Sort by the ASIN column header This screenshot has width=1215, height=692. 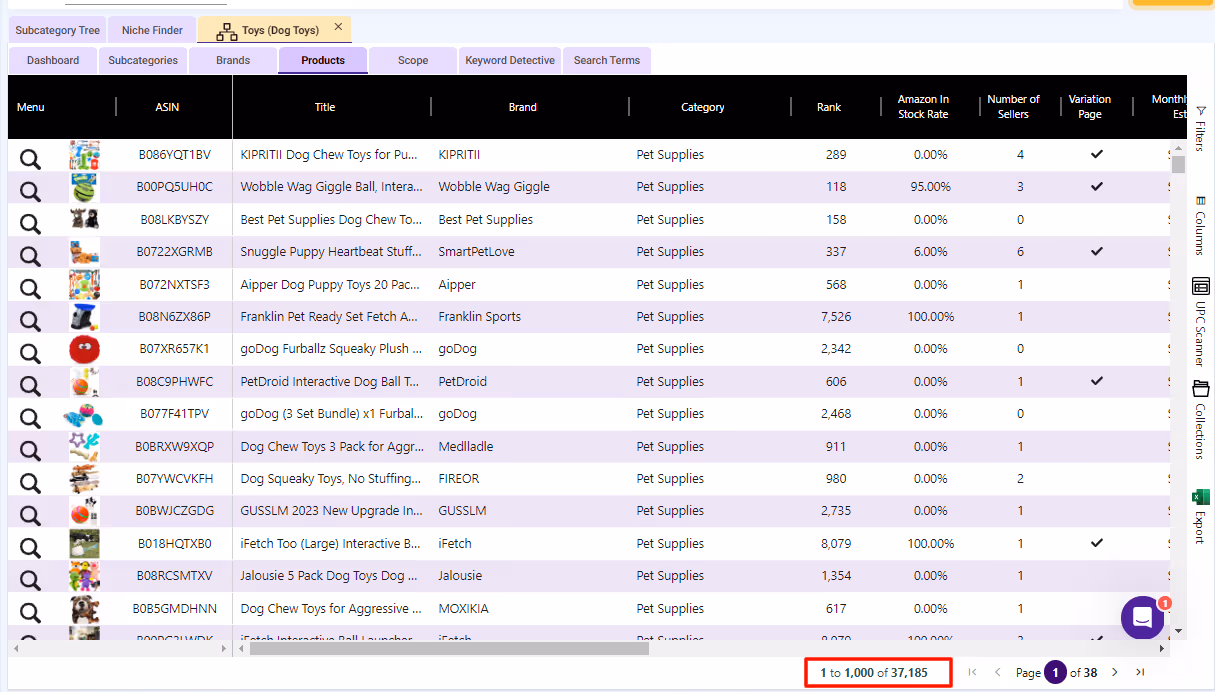(167, 107)
